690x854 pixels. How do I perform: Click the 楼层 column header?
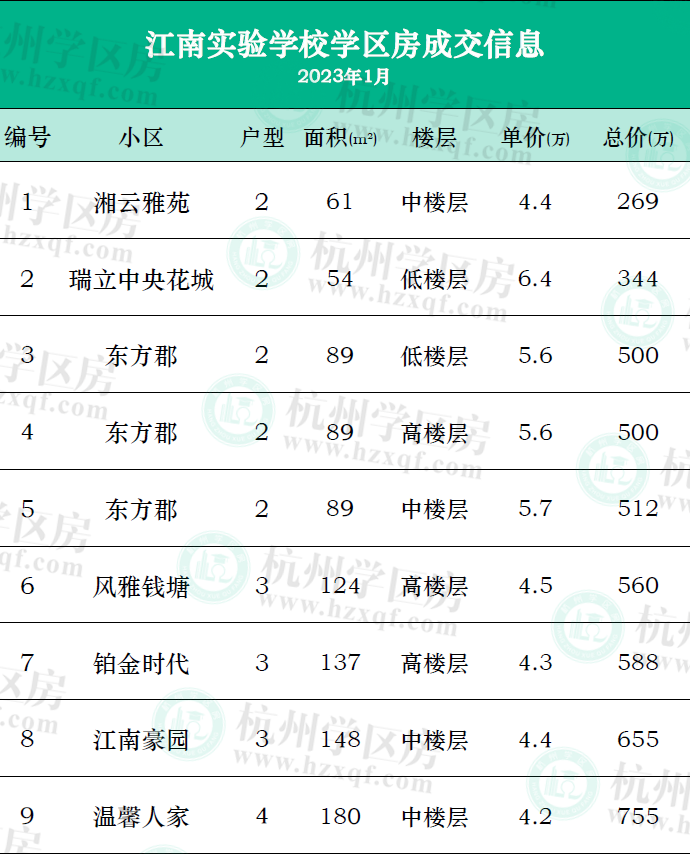point(434,138)
